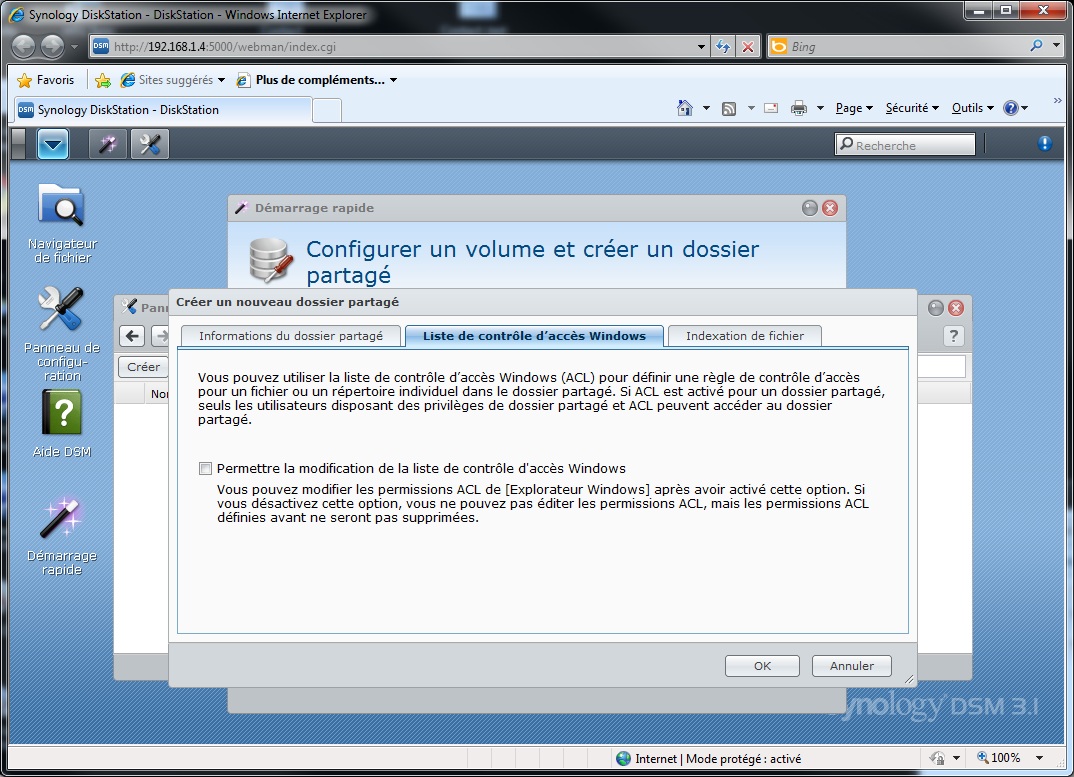Image resolution: width=1074 pixels, height=777 pixels.
Task: Click the blue notification icon in DSM bar
Action: [x=1044, y=143]
